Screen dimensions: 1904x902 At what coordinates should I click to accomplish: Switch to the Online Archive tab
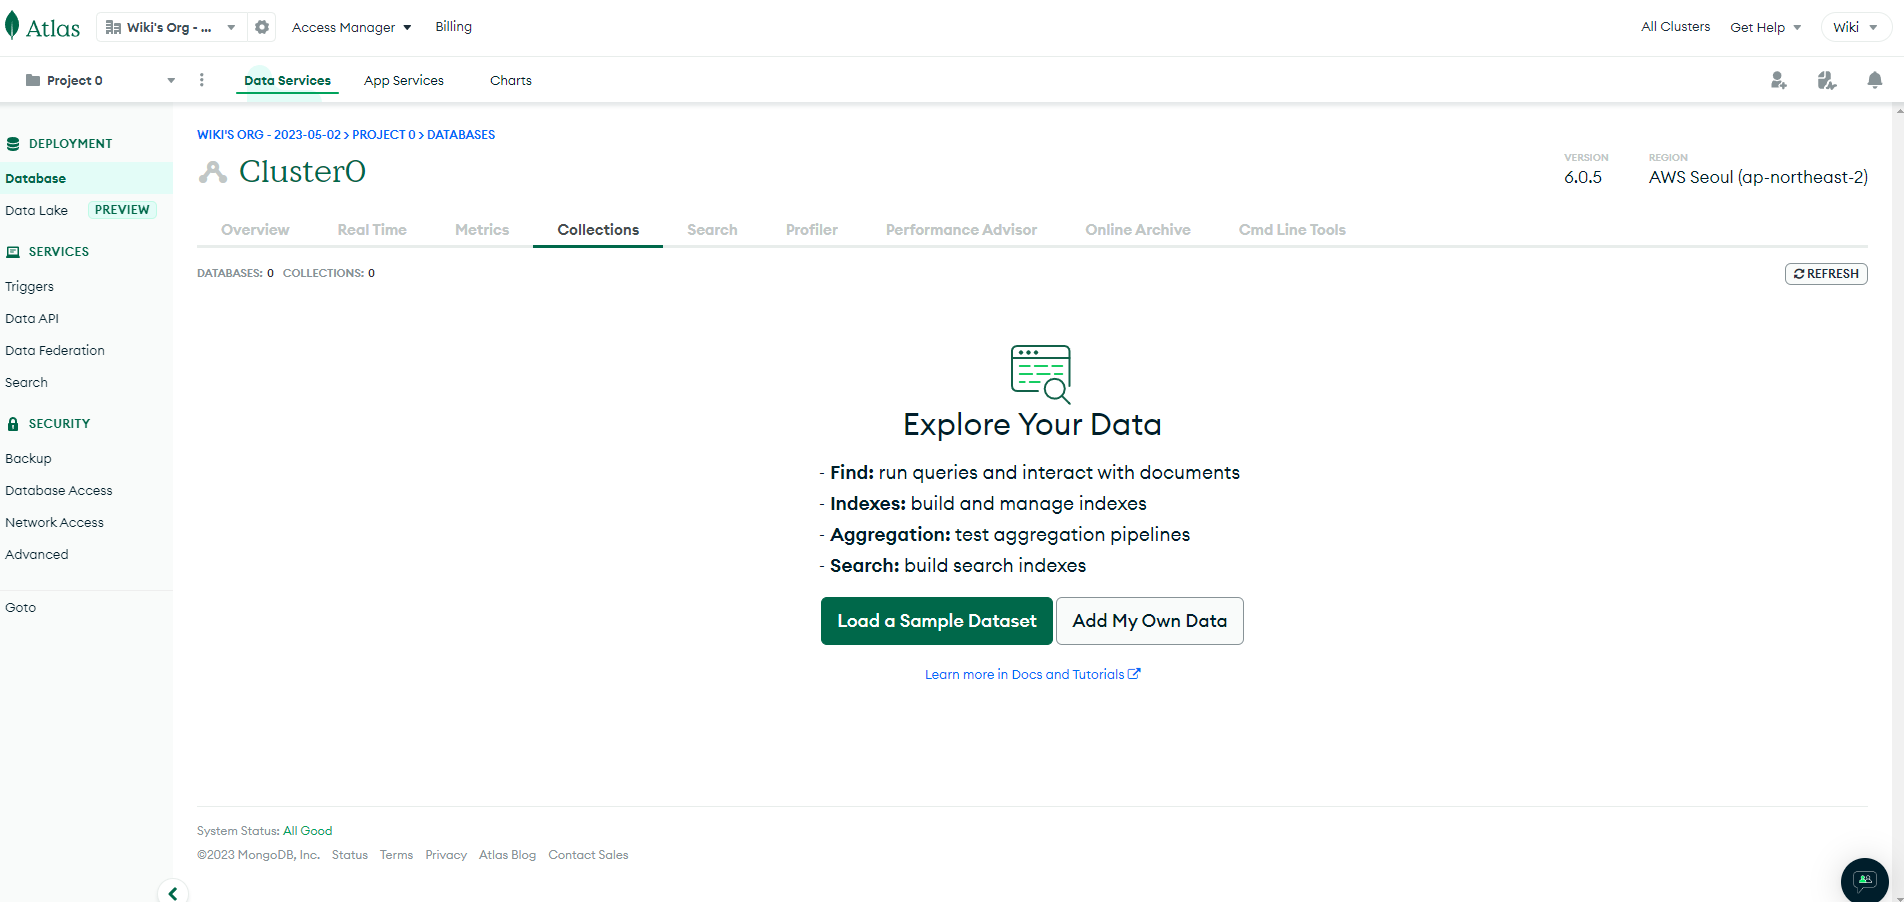[1138, 230]
